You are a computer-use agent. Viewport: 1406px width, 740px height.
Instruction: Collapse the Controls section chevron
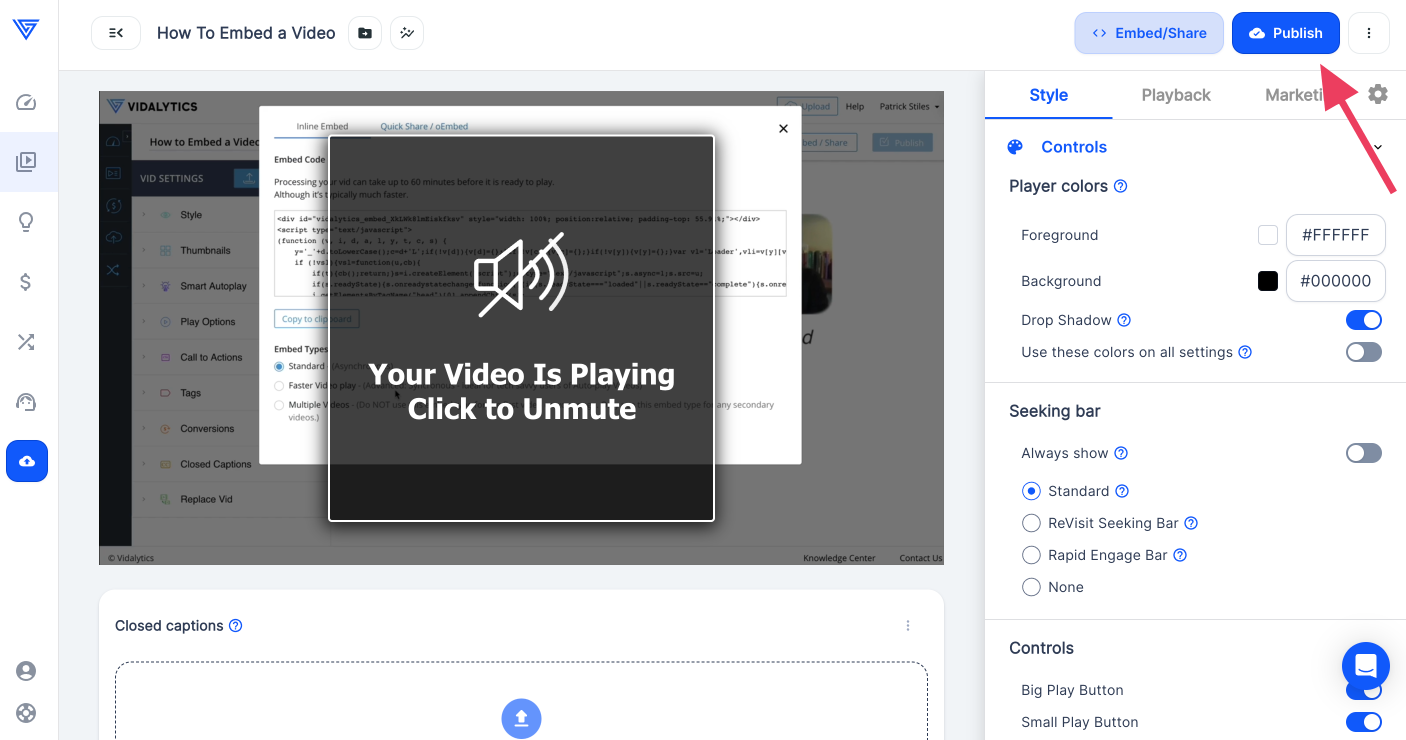coord(1378,147)
